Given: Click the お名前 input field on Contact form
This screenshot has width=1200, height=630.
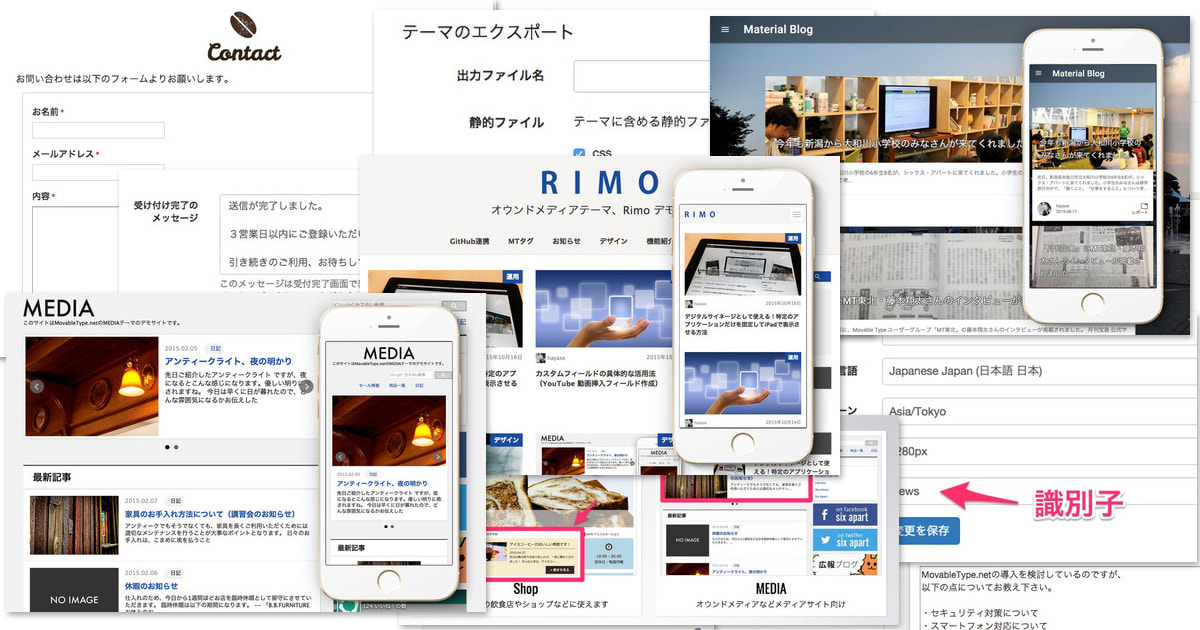Looking at the screenshot, I should (98, 130).
